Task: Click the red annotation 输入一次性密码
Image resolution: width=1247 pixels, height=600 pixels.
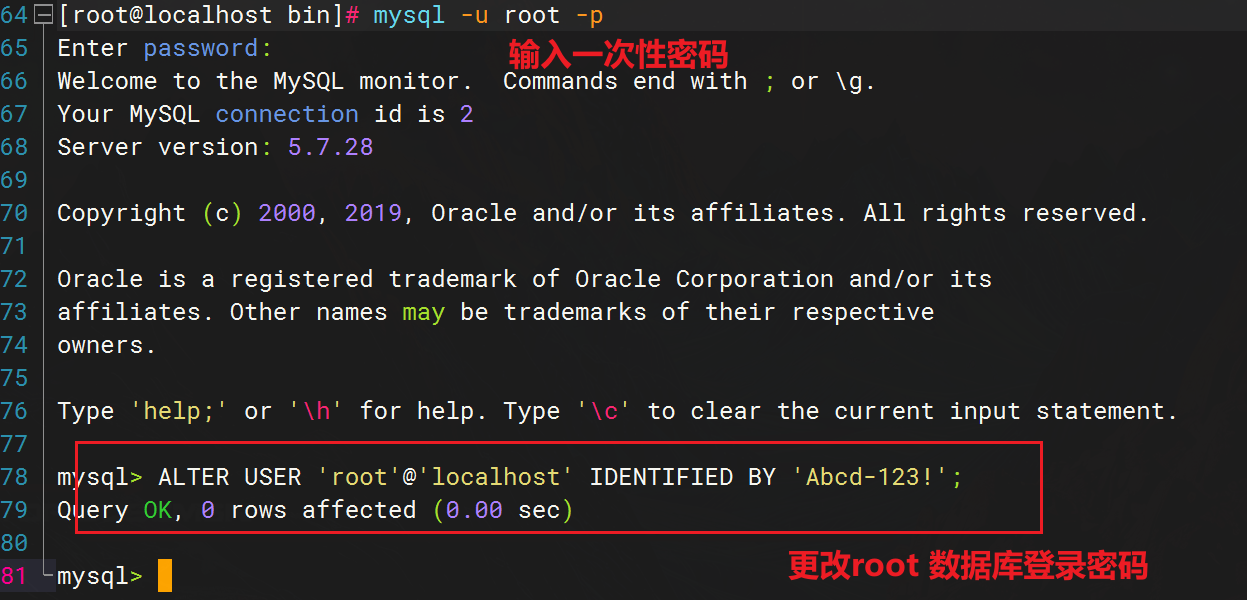Action: pos(618,52)
